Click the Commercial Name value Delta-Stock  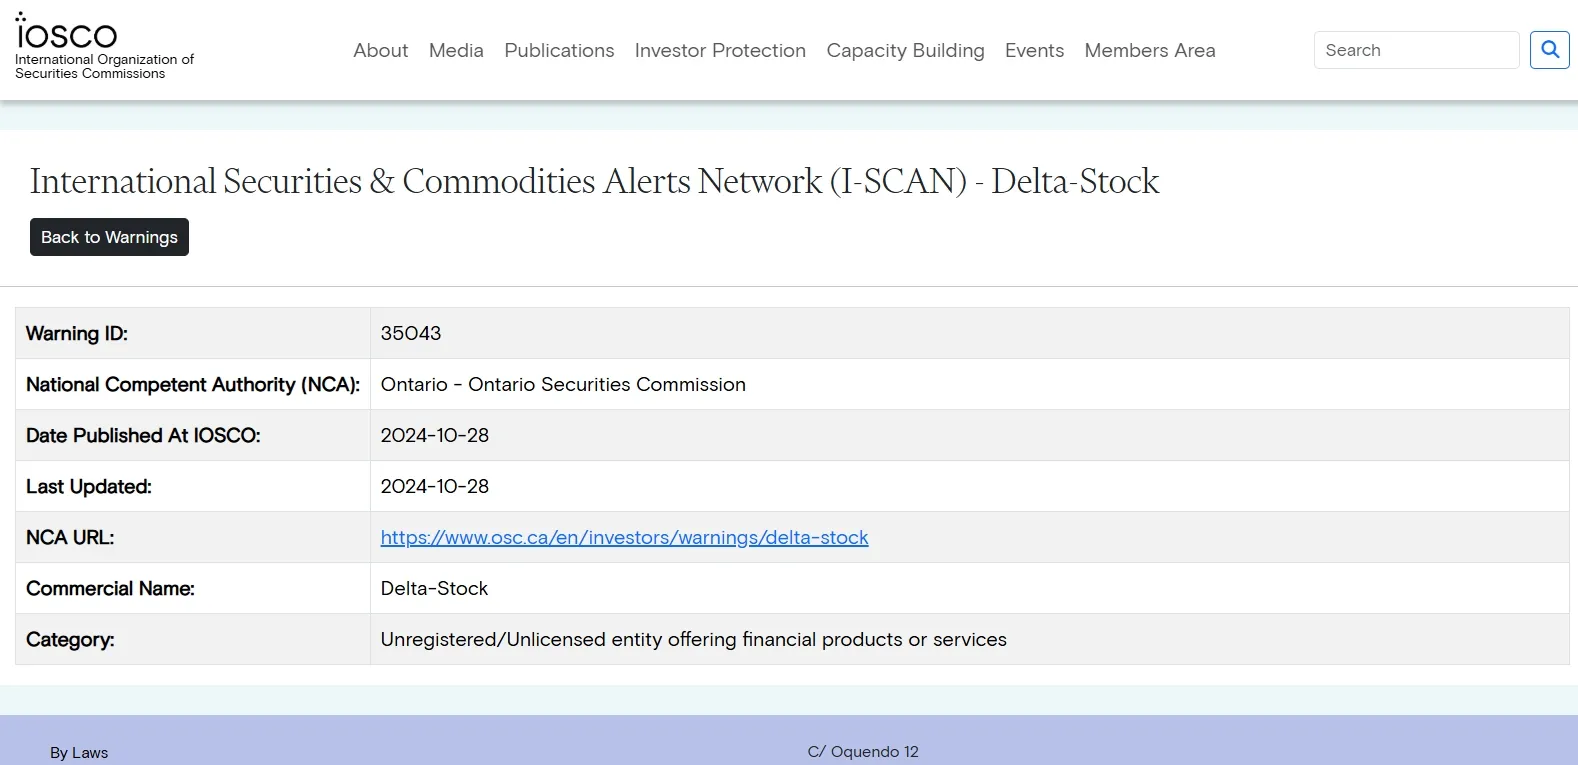pyautogui.click(x=434, y=588)
